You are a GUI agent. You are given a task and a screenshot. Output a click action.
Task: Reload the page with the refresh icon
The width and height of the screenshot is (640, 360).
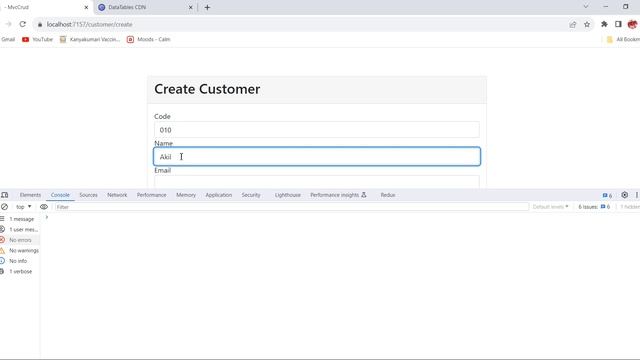22,24
